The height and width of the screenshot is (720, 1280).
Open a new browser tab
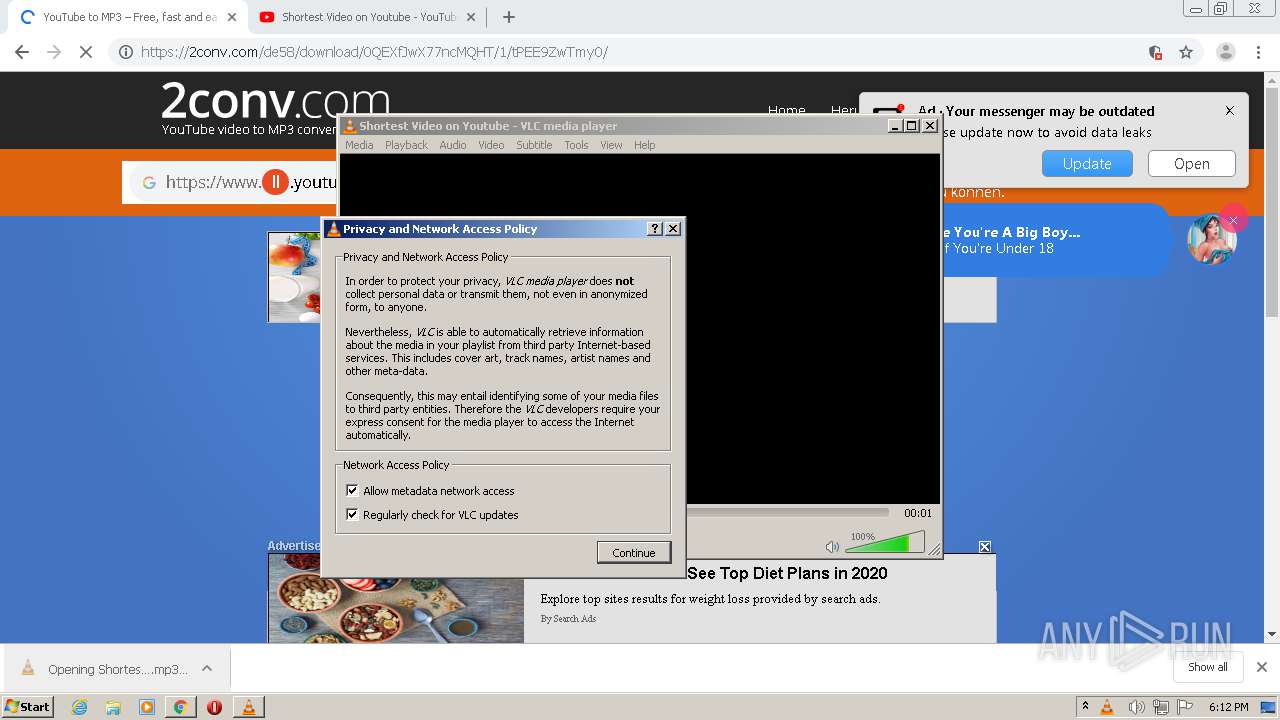pos(509,17)
